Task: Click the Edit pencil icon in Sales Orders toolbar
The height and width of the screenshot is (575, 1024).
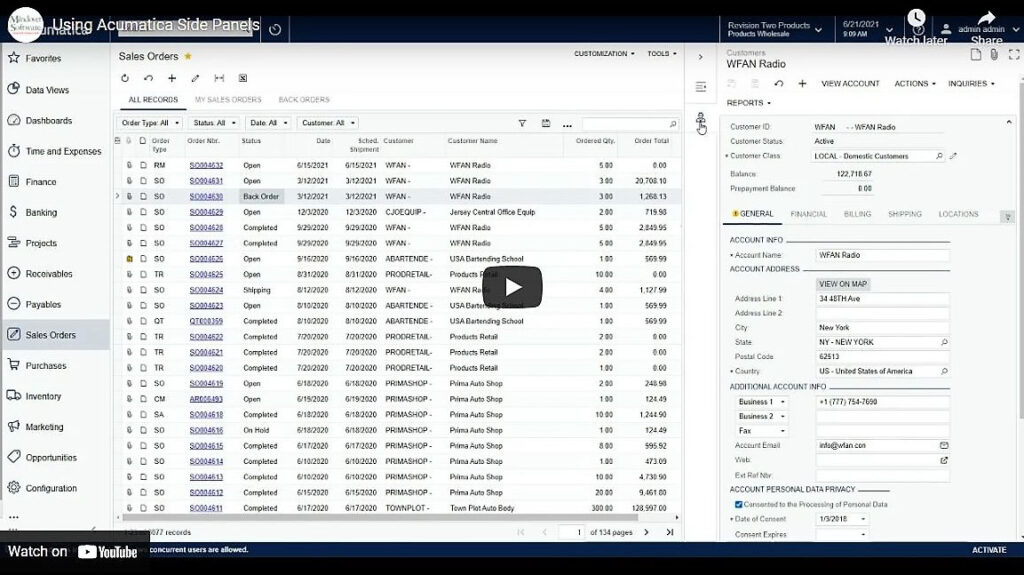Action: click(195, 78)
